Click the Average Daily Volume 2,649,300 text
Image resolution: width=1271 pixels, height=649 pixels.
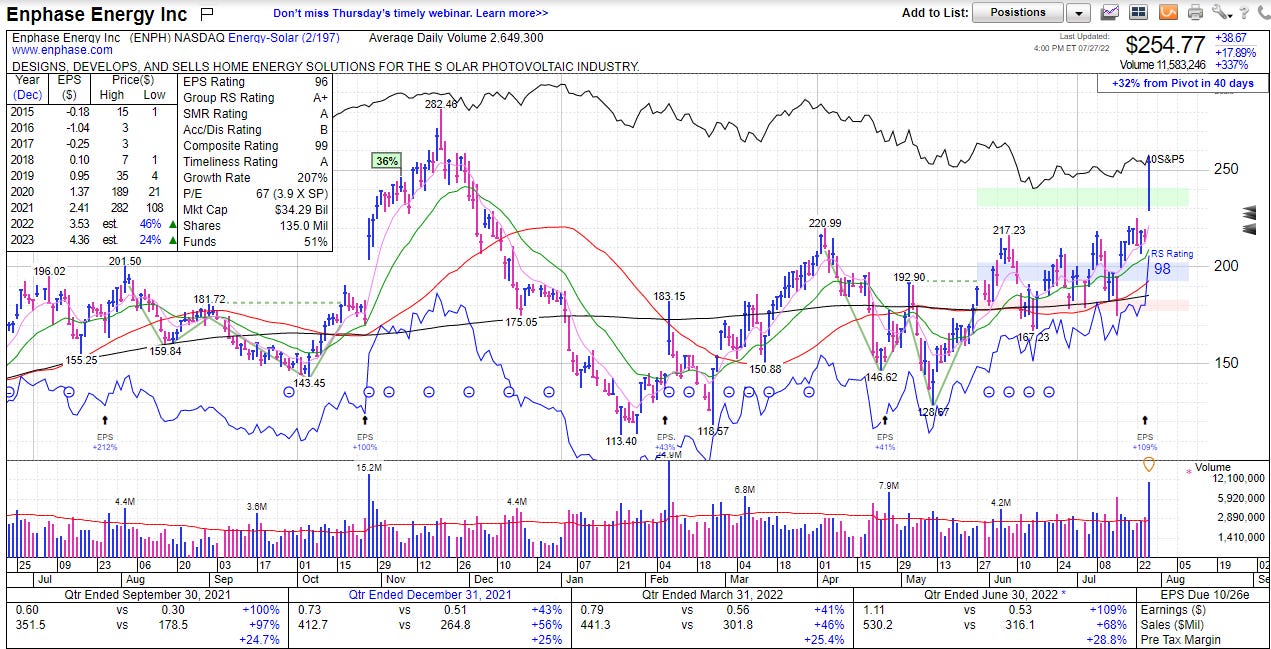pos(456,38)
